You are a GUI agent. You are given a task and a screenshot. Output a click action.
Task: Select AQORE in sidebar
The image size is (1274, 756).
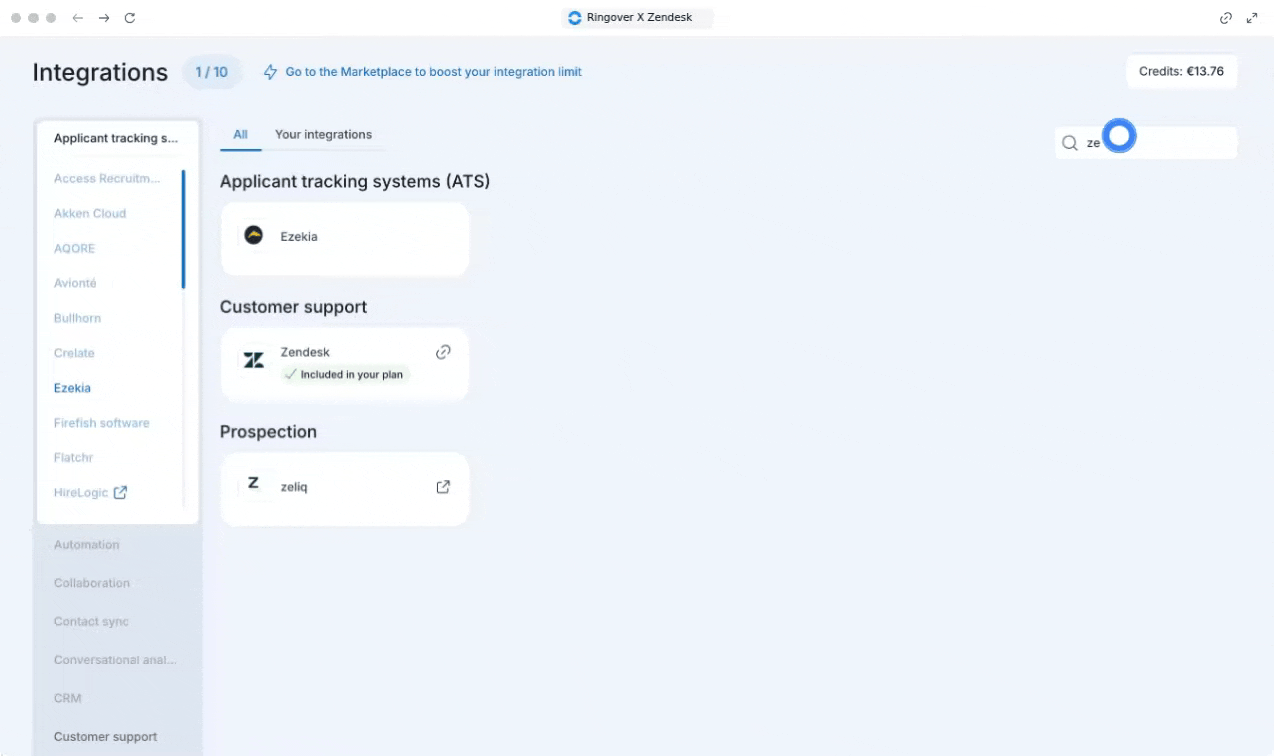pyautogui.click(x=75, y=248)
